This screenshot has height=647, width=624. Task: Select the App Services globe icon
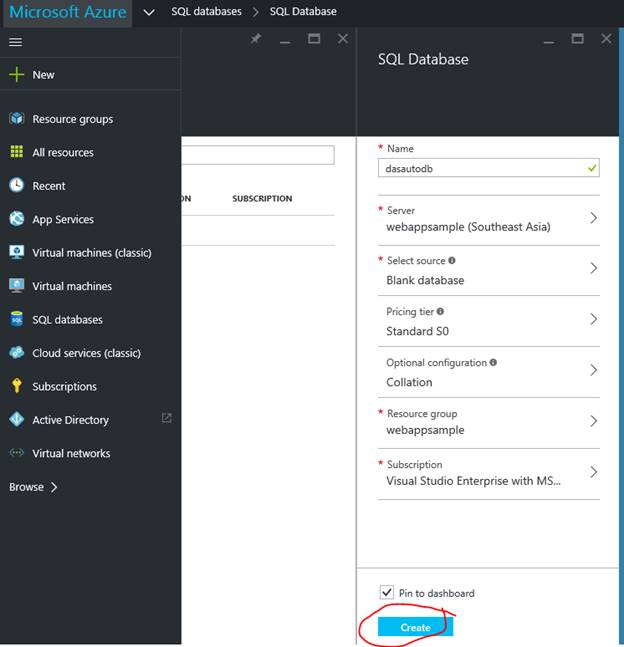coord(16,219)
